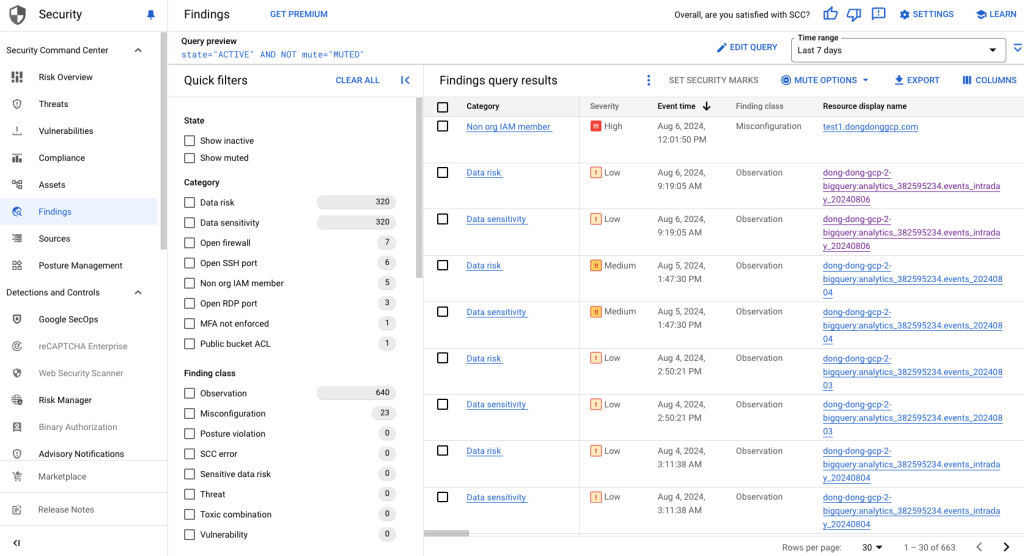
Task: Click the horizontal scrollbar under results table
Action: [x=447, y=533]
